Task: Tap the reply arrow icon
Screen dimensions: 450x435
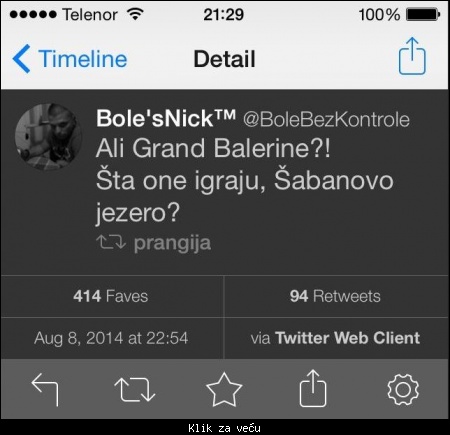Action: [45, 389]
